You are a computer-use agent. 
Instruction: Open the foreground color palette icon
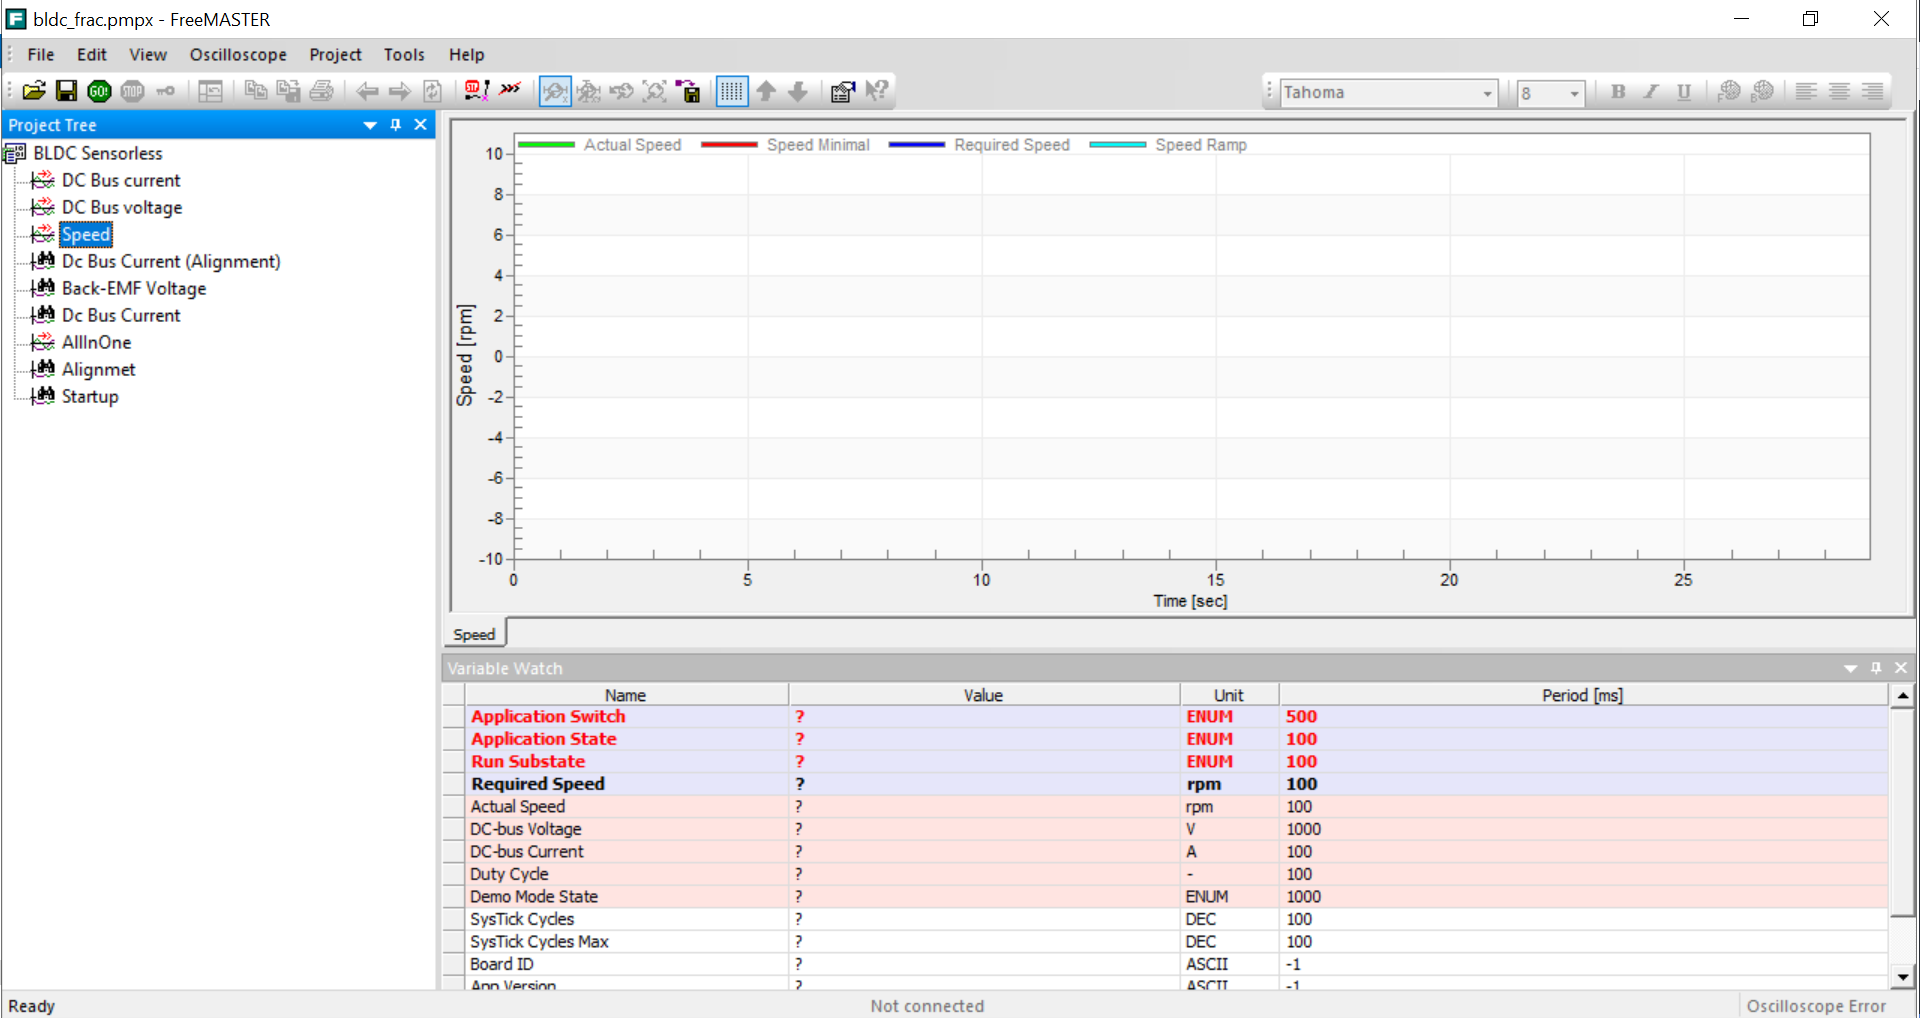[x=1729, y=92]
